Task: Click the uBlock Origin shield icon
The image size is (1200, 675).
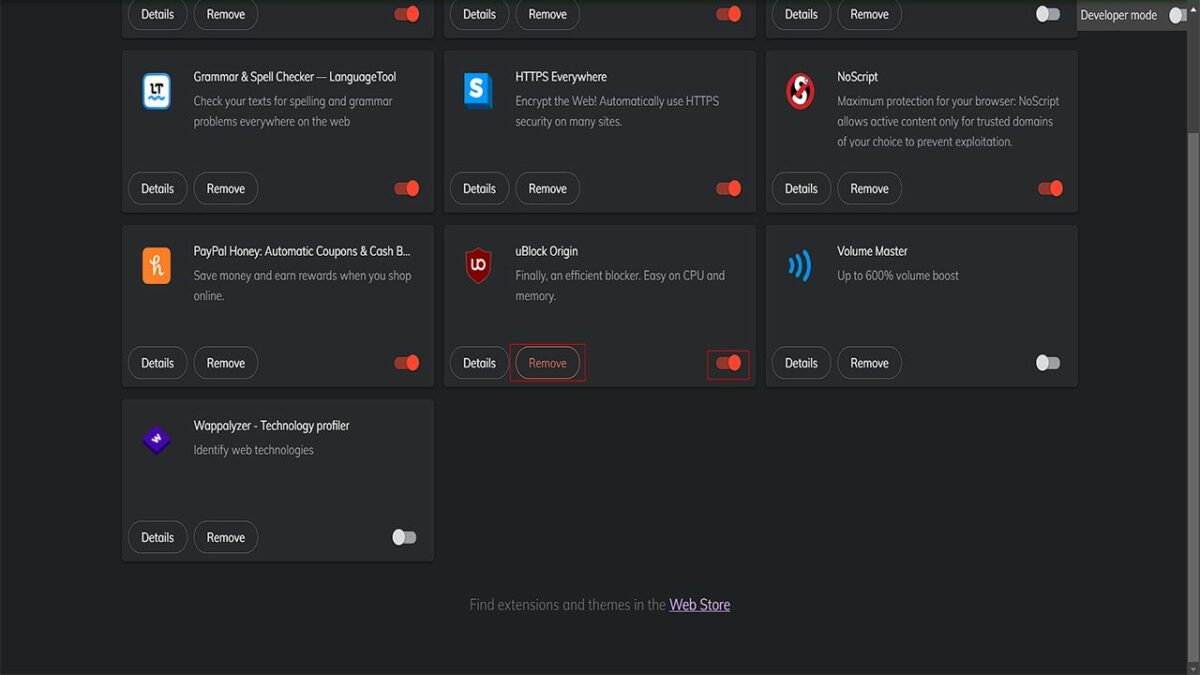Action: click(478, 266)
